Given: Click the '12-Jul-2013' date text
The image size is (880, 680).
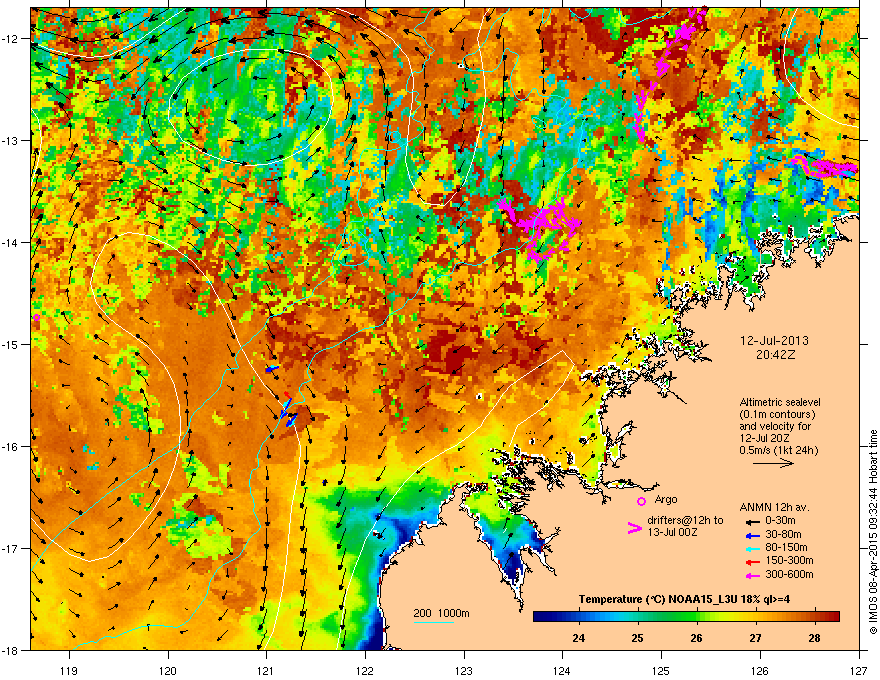Looking at the screenshot, I should pos(774,341).
